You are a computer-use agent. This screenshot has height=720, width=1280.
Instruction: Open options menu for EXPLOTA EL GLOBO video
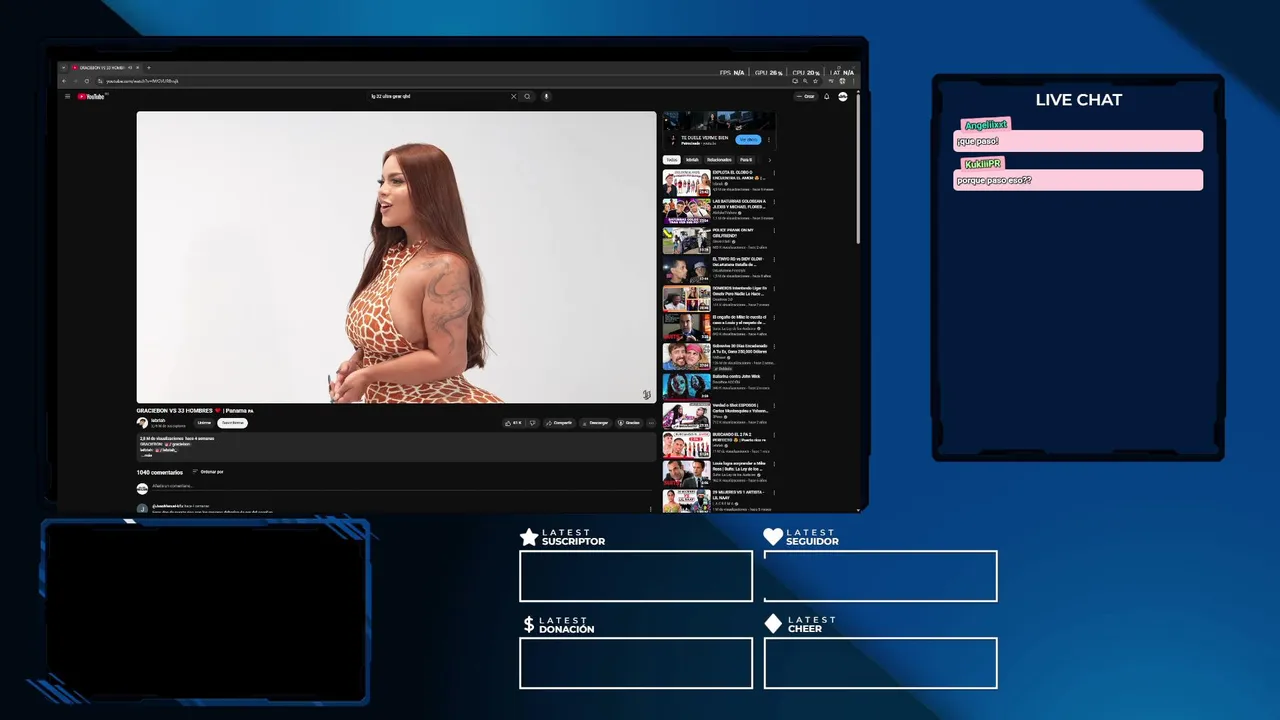(x=774, y=174)
